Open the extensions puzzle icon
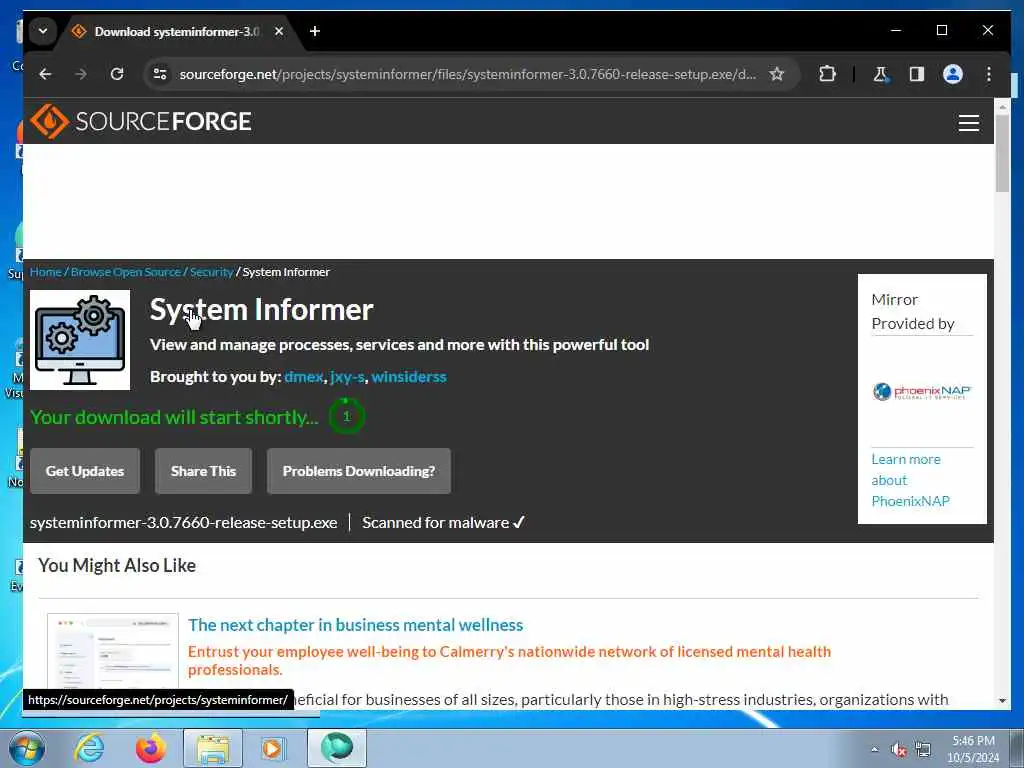Image resolution: width=1024 pixels, height=768 pixels. [827, 74]
